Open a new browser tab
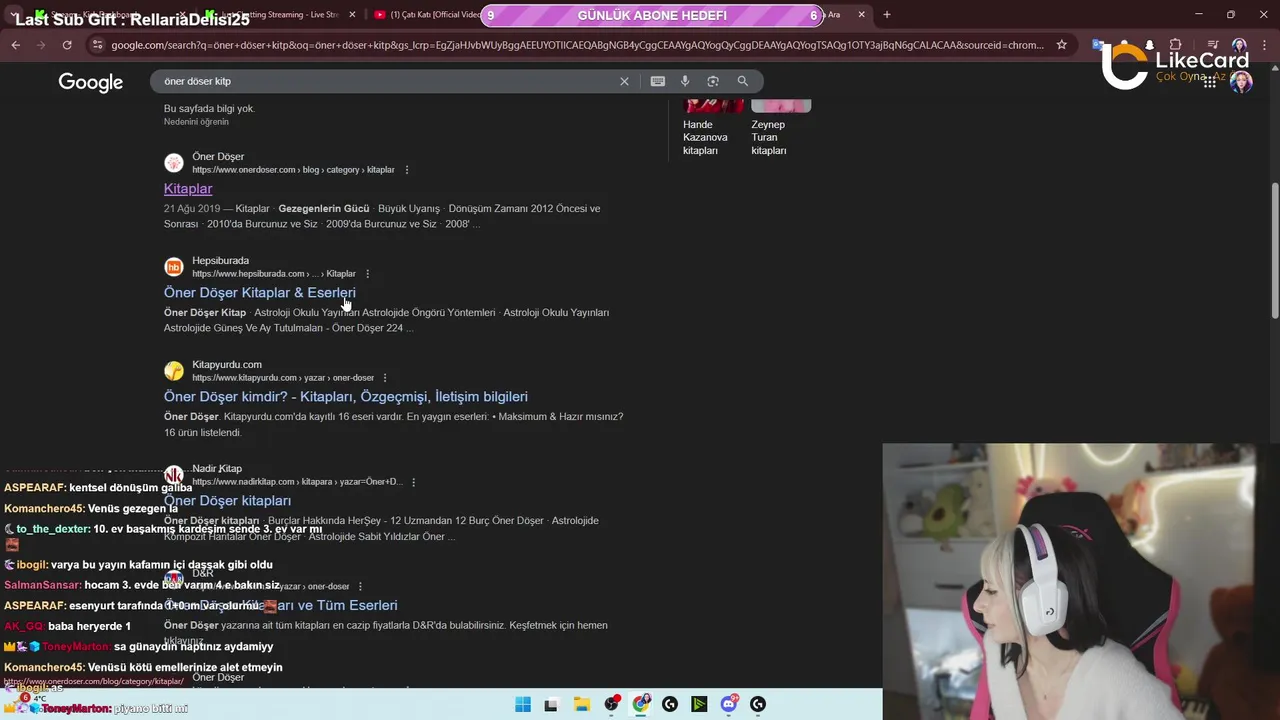Viewport: 1280px width, 720px height. [x=886, y=15]
